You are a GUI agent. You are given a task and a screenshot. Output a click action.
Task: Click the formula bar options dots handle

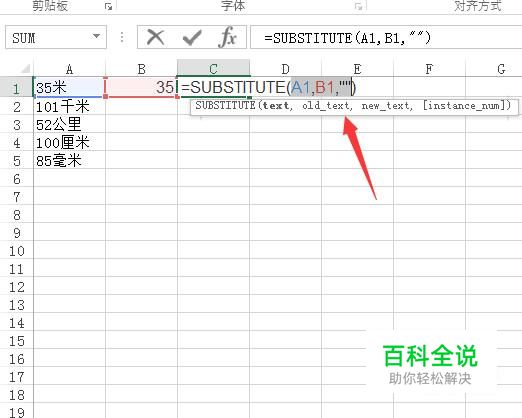click(122, 37)
